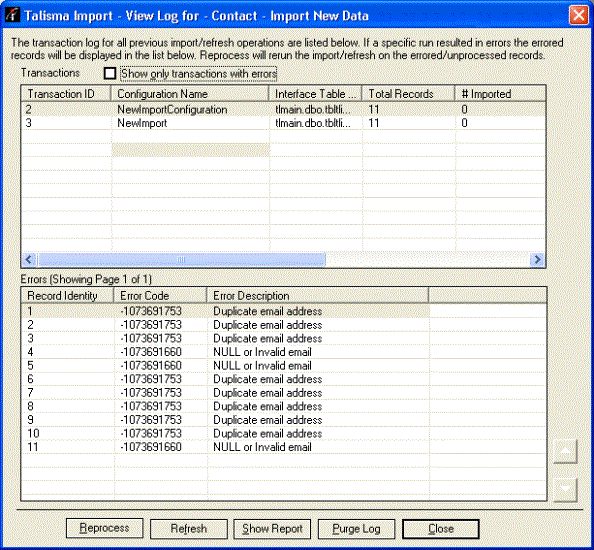This screenshot has height=550, width=594.
Task: Enable Show only transactions with errors
Action: [110, 73]
